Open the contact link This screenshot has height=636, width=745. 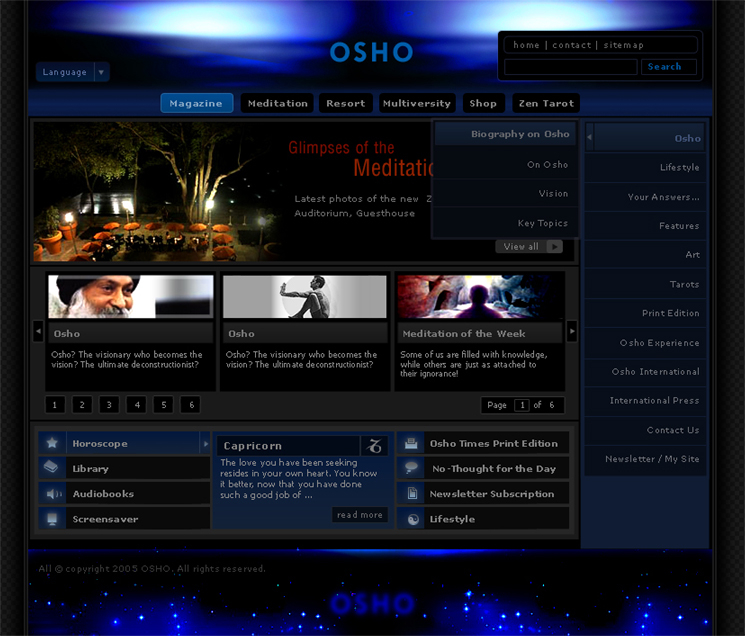(x=572, y=45)
